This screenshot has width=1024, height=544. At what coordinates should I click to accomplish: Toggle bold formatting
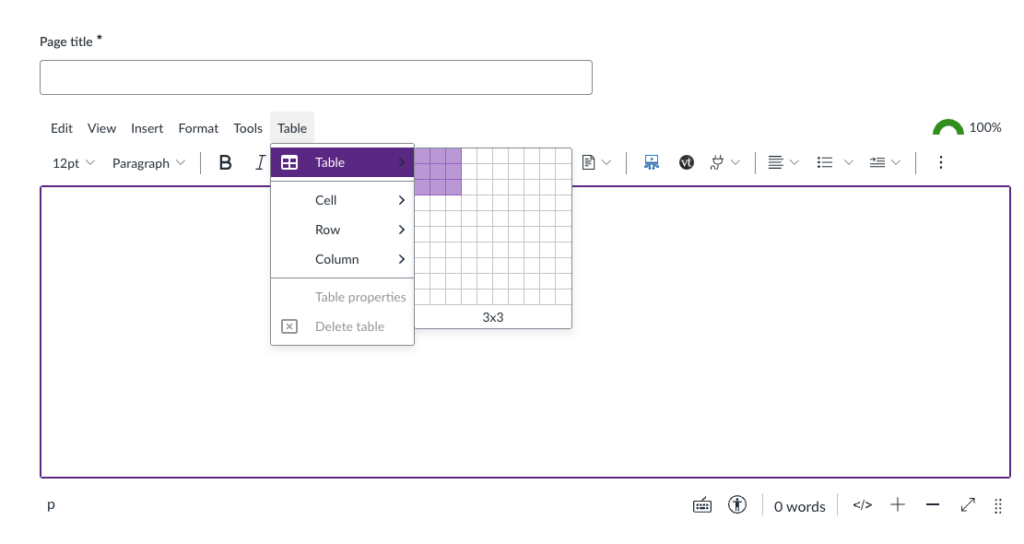(225, 163)
